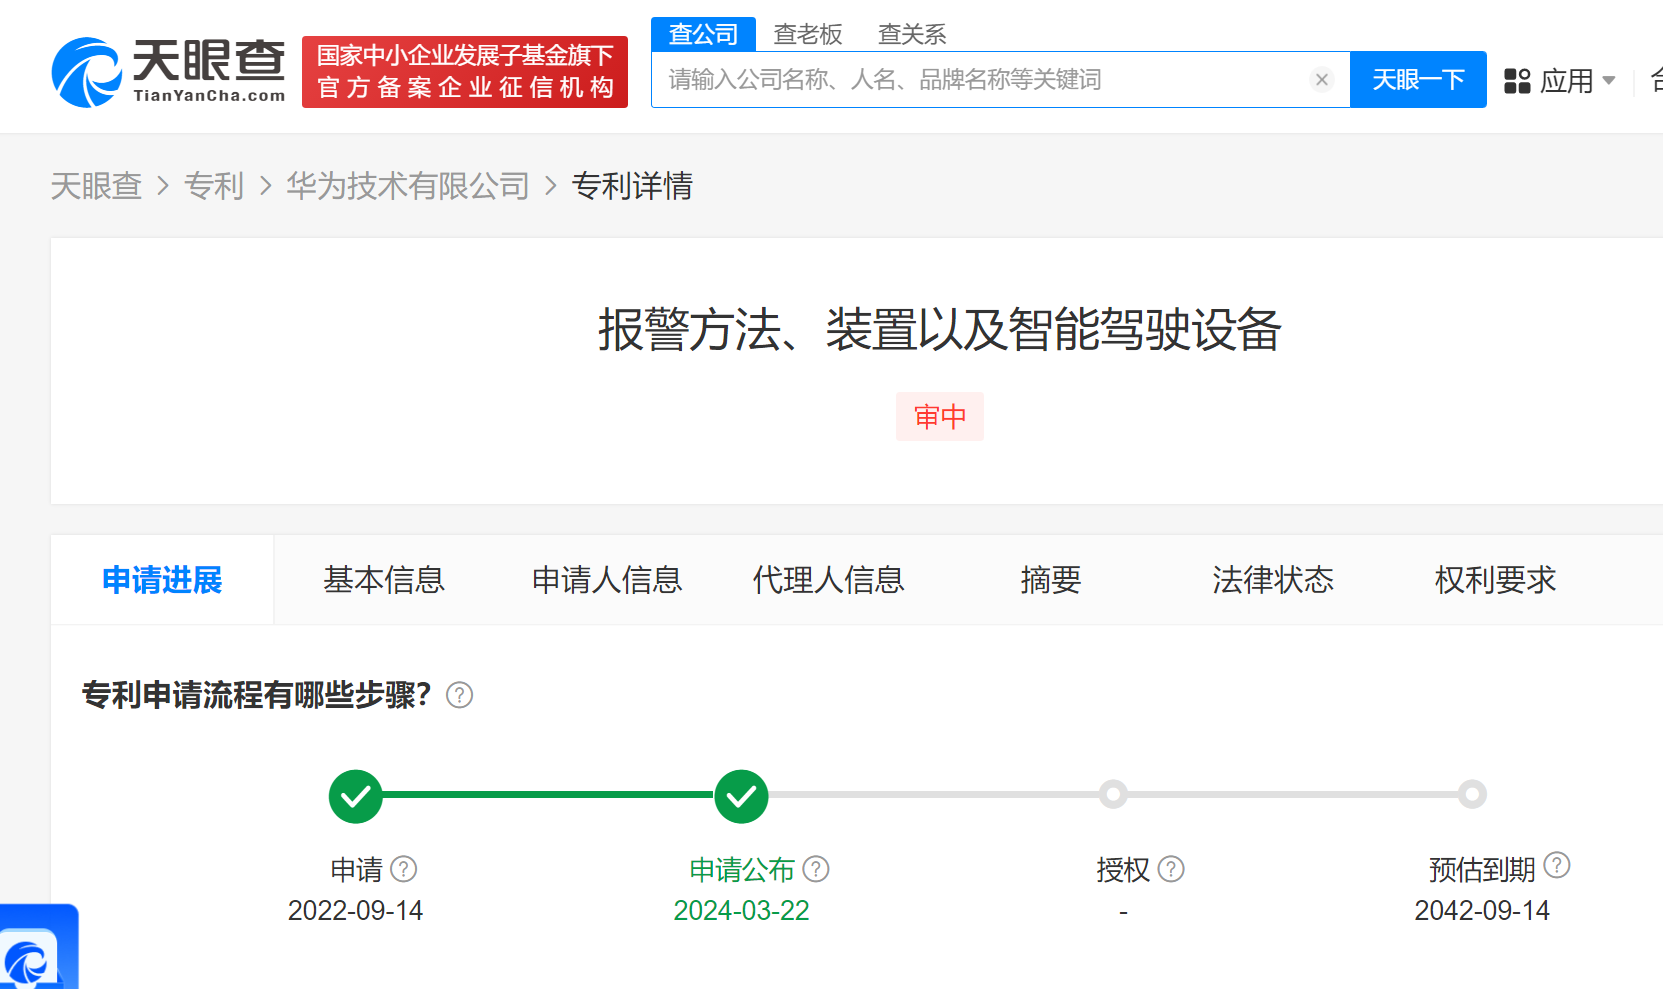Go to 华为技术有限公司 breadcrumb link
Image resolution: width=1663 pixels, height=989 pixels.
tap(407, 186)
